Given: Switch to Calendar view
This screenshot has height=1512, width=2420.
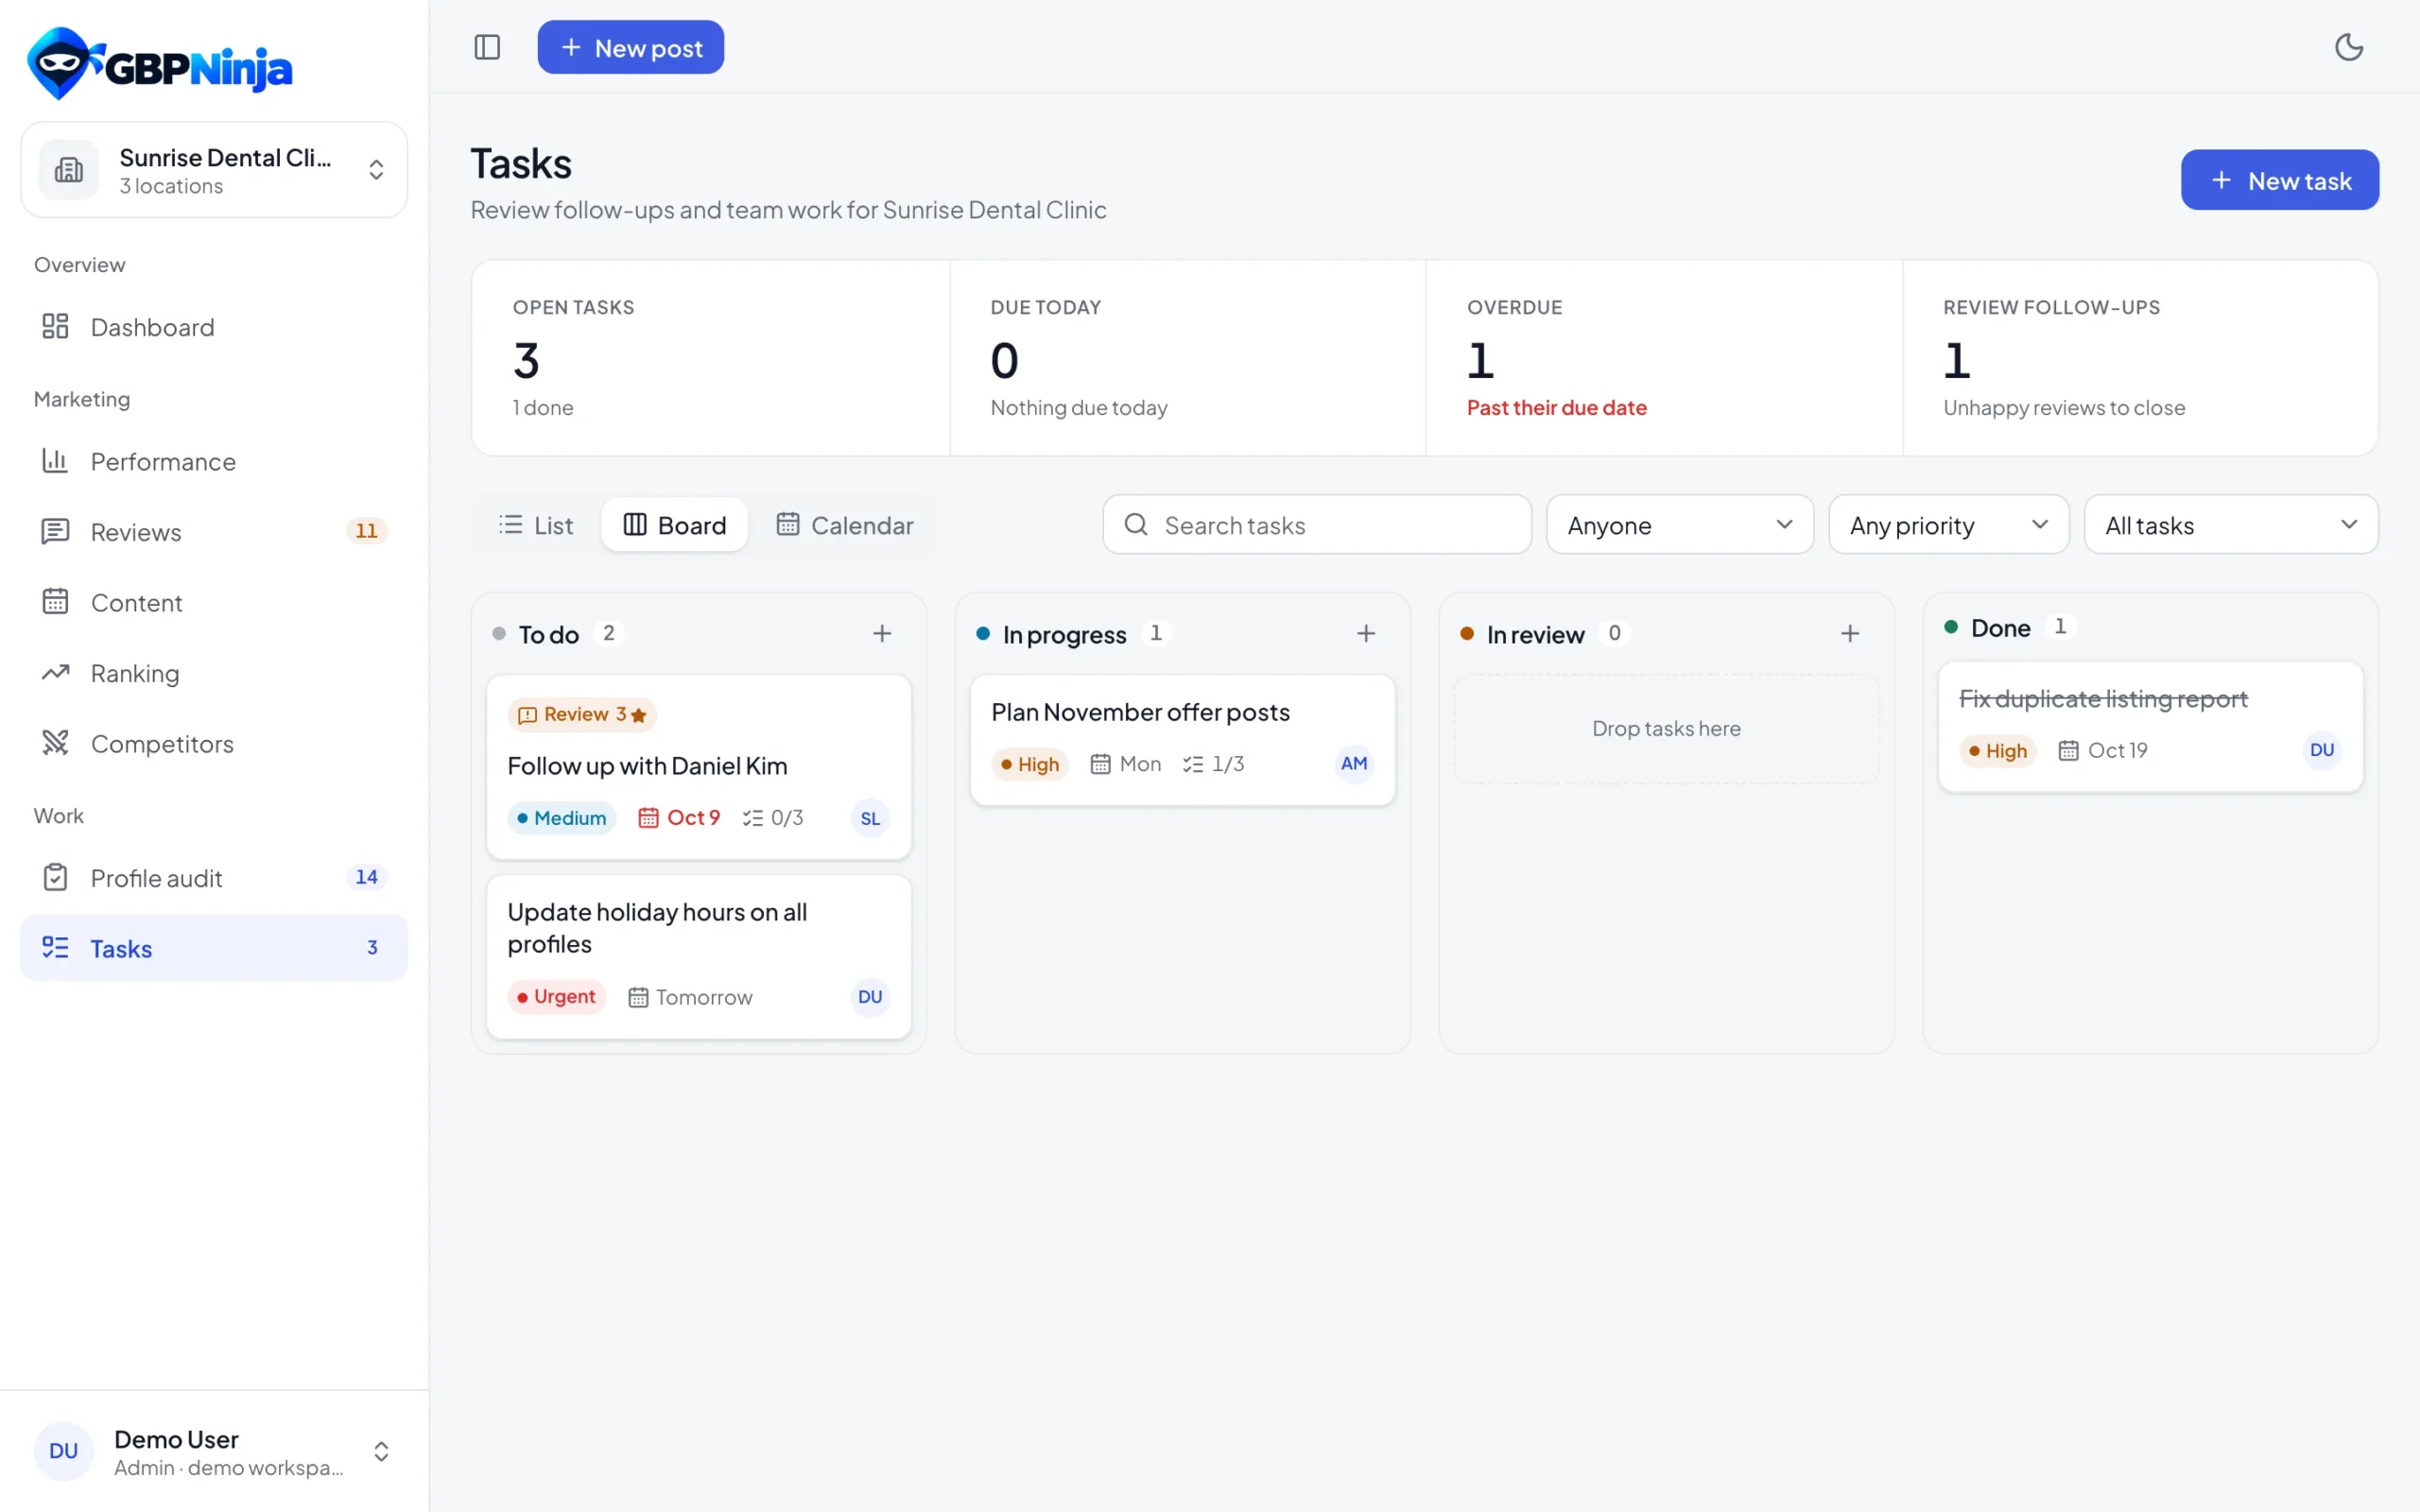Looking at the screenshot, I should [x=845, y=525].
